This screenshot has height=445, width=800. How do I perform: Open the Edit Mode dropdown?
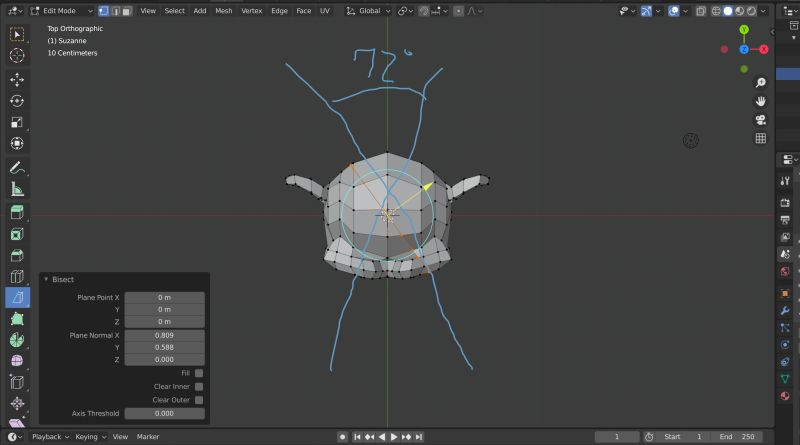(62, 11)
